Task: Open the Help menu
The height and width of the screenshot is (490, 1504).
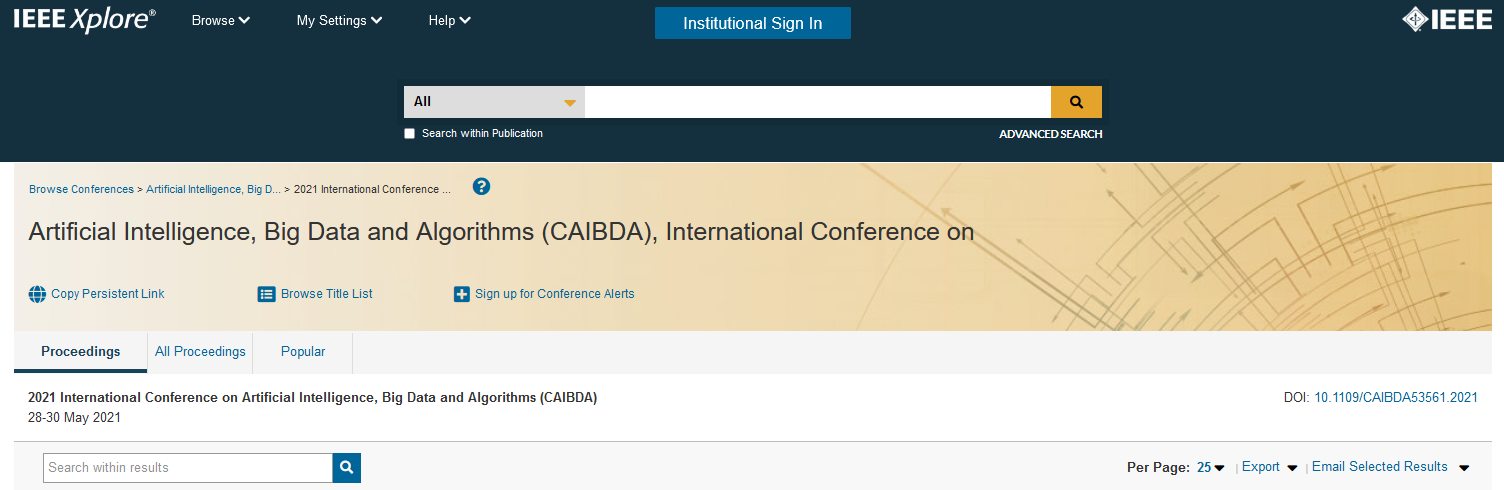Action: [x=449, y=21]
